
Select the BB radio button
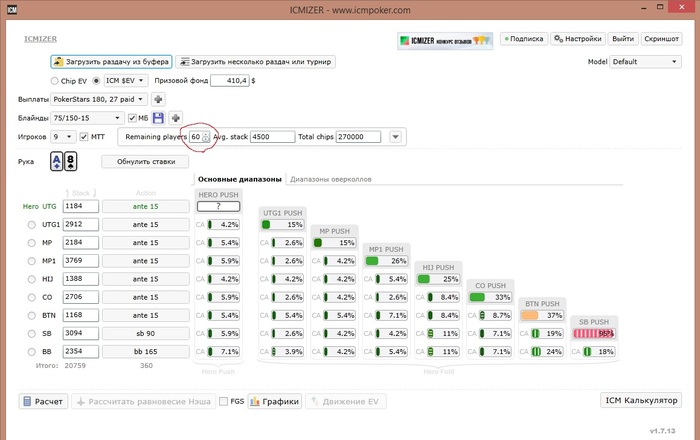[x=31, y=352]
